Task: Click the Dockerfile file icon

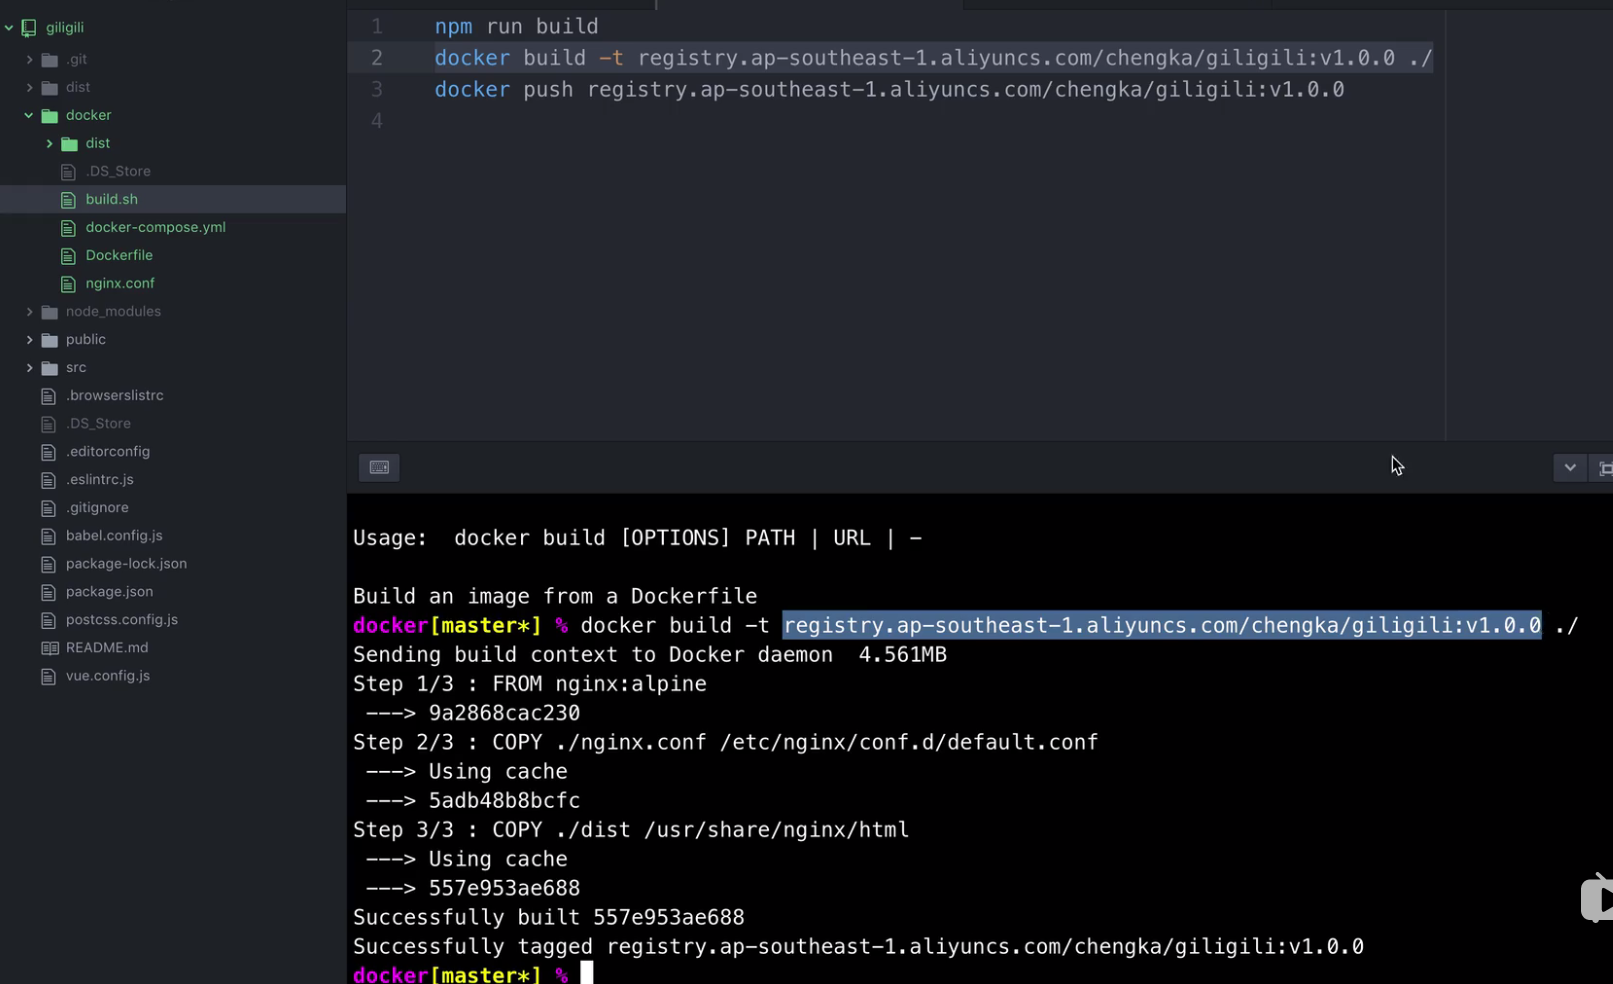Action: click(68, 256)
